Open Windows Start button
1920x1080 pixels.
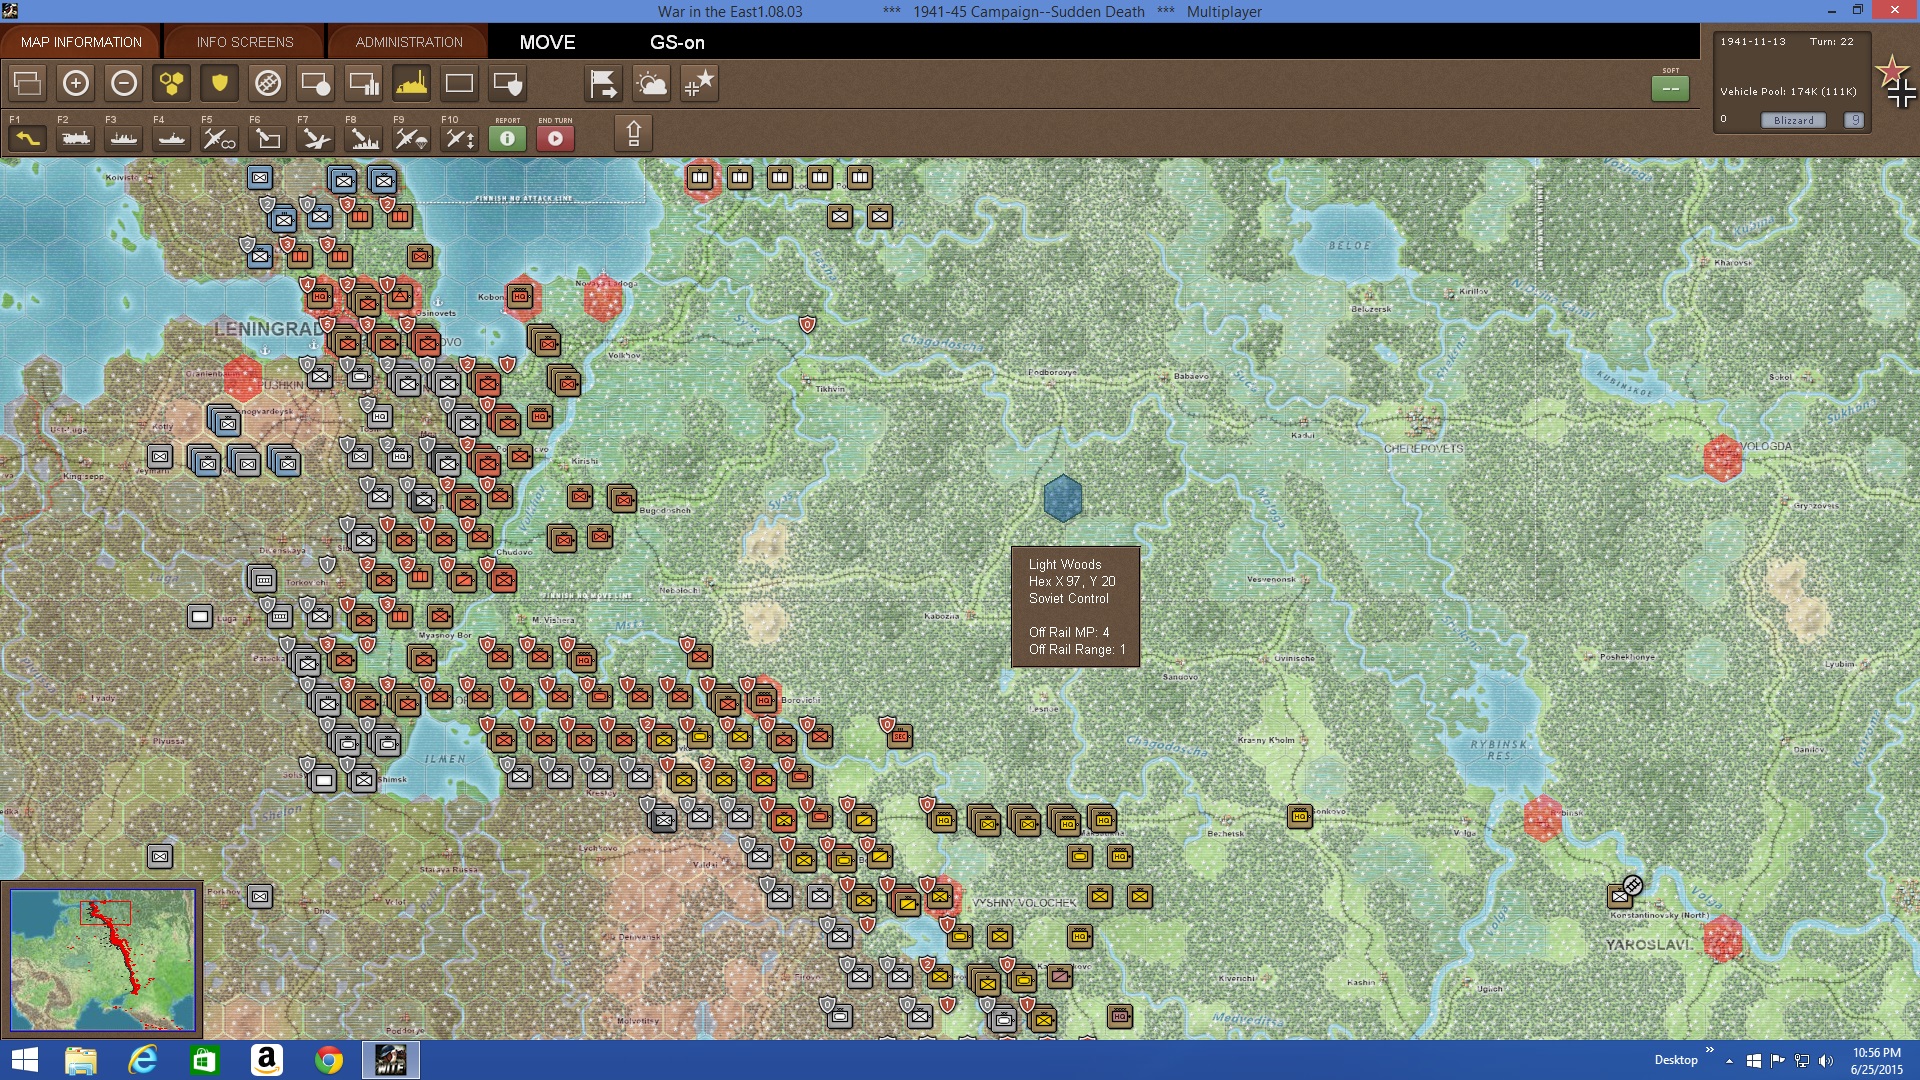click(x=24, y=1060)
